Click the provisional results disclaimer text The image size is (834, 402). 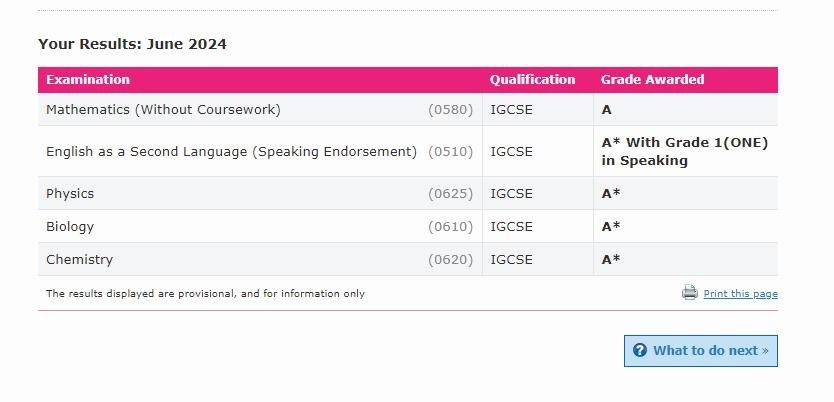point(205,294)
